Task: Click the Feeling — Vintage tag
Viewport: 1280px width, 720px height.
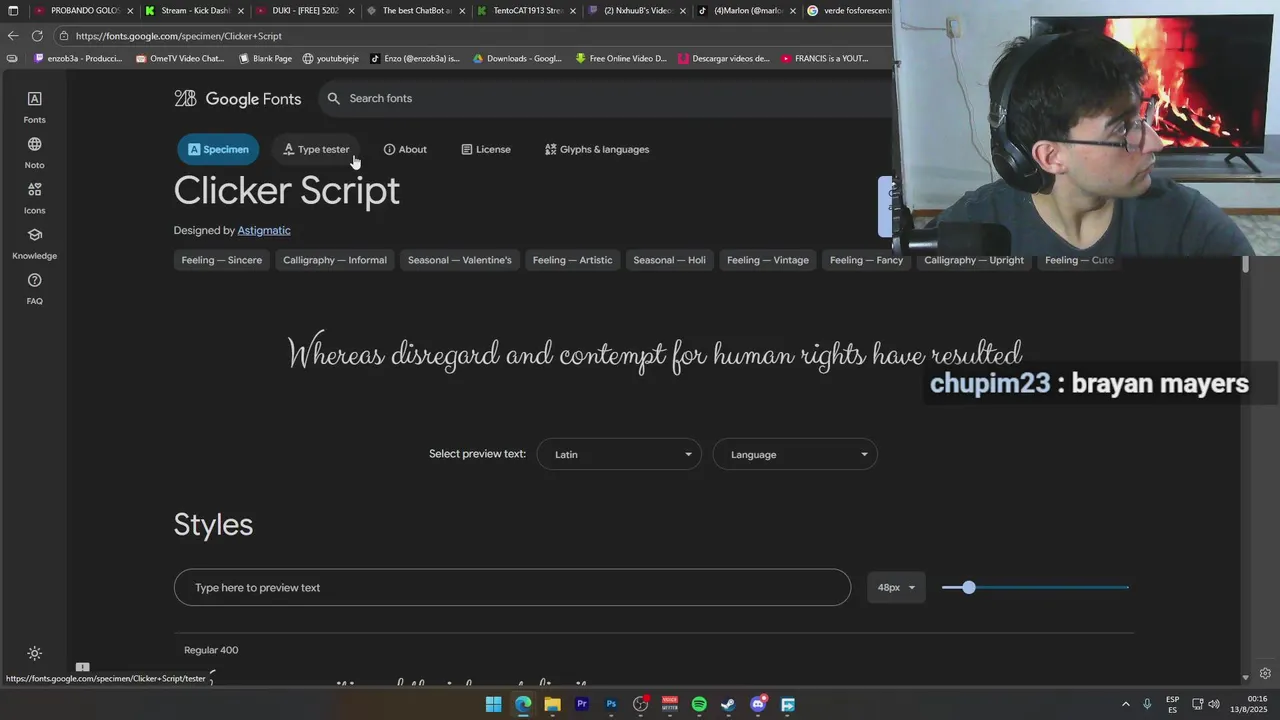Action: (x=768, y=260)
